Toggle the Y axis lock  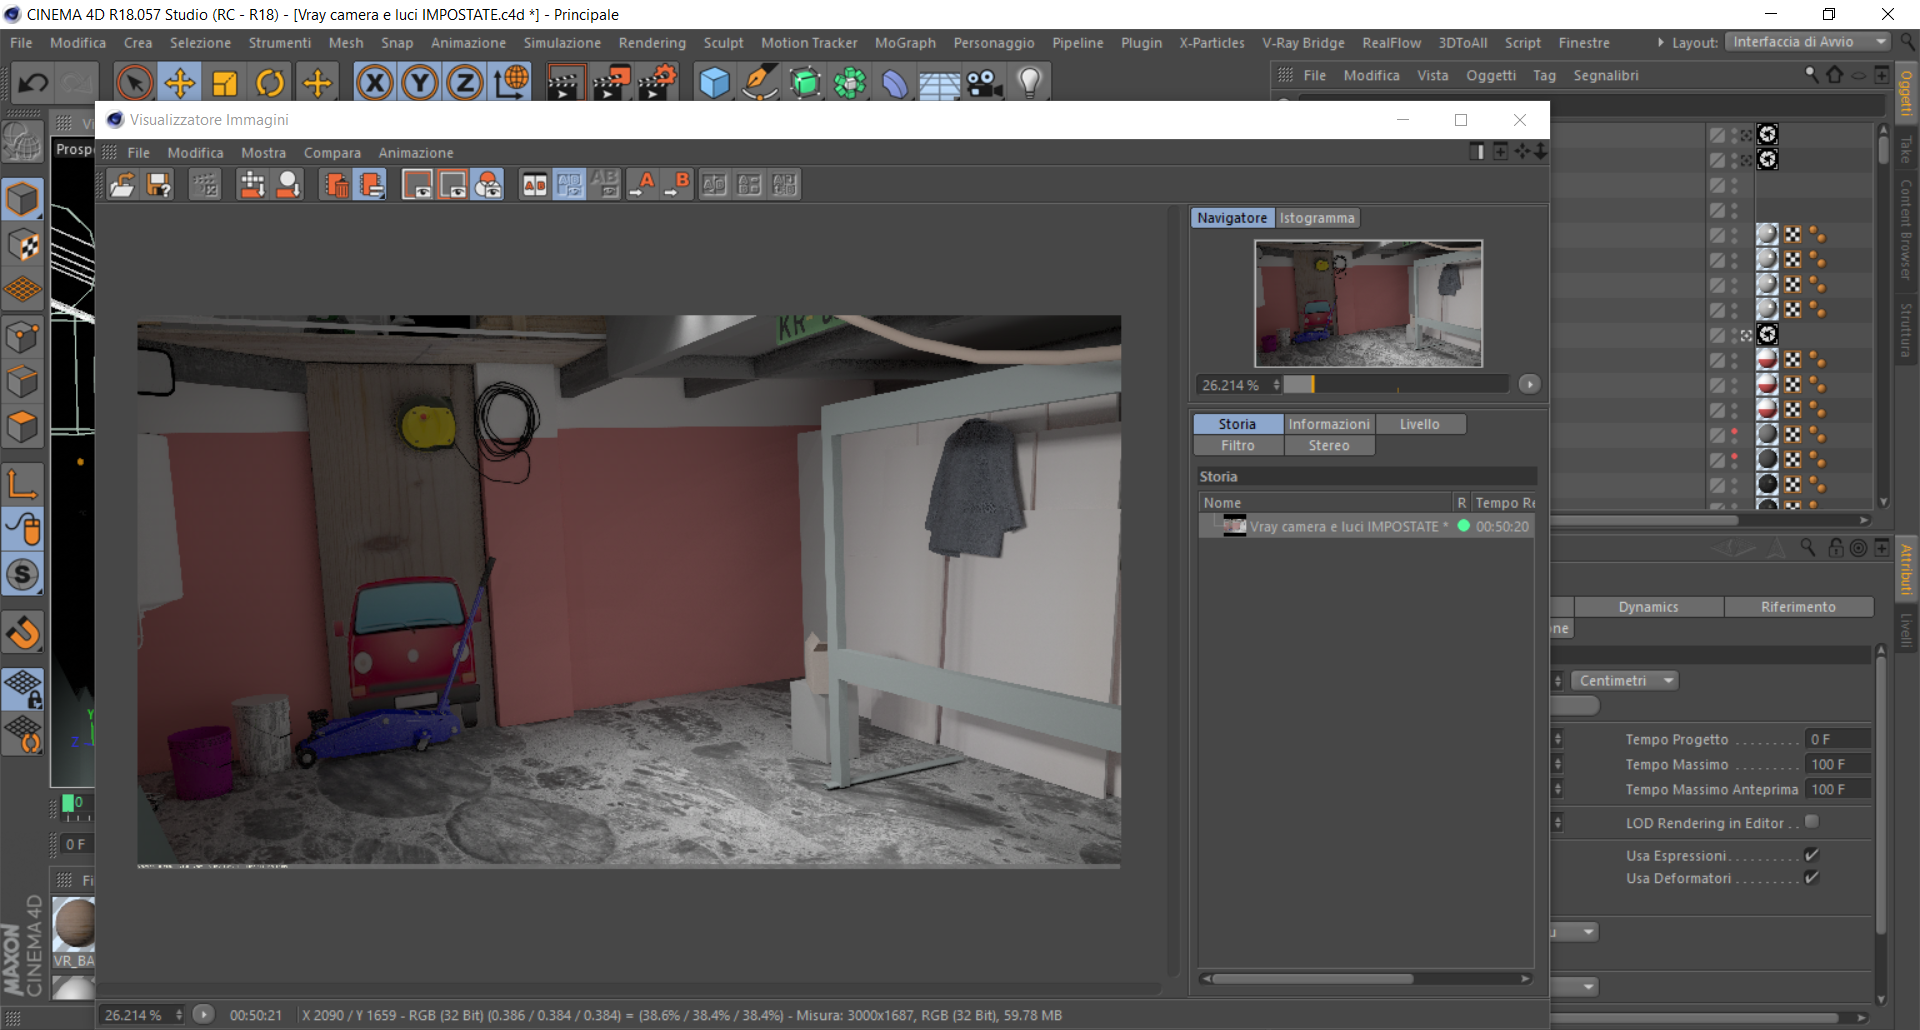coord(420,83)
